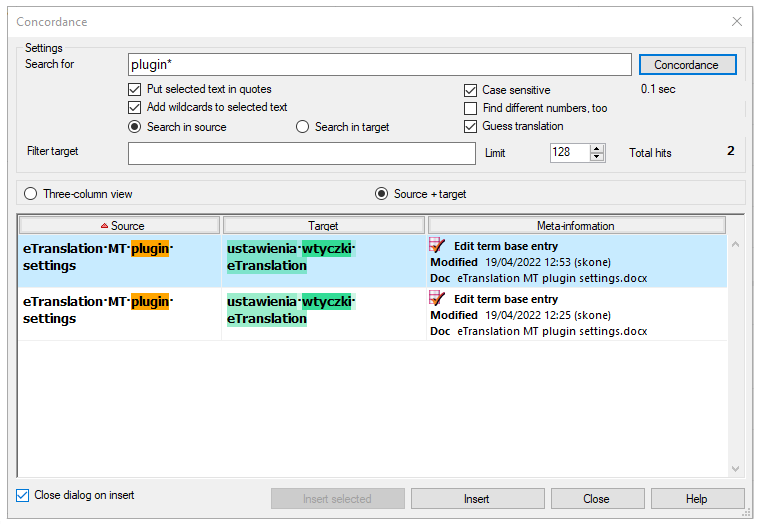Click the first result's Doc file name
Screen dimensions: 759x524
point(552,278)
